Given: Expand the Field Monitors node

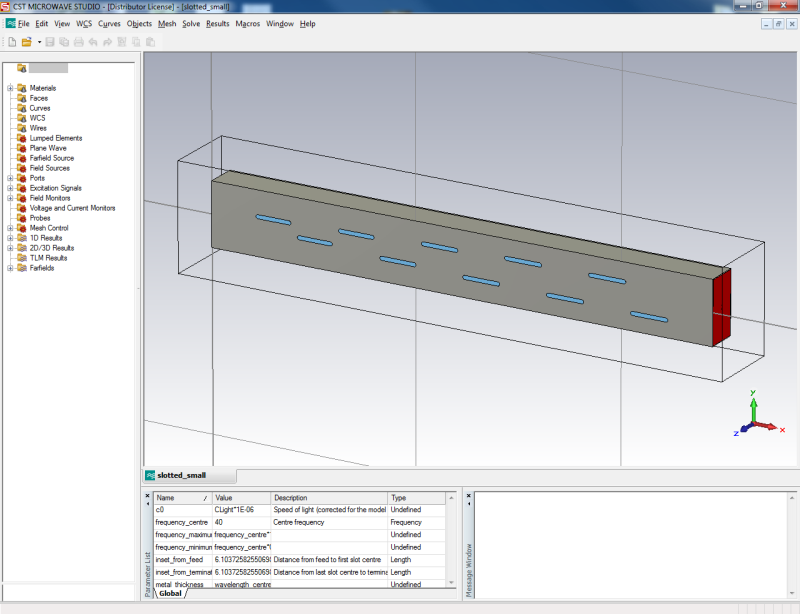Looking at the screenshot, I should click(10, 198).
